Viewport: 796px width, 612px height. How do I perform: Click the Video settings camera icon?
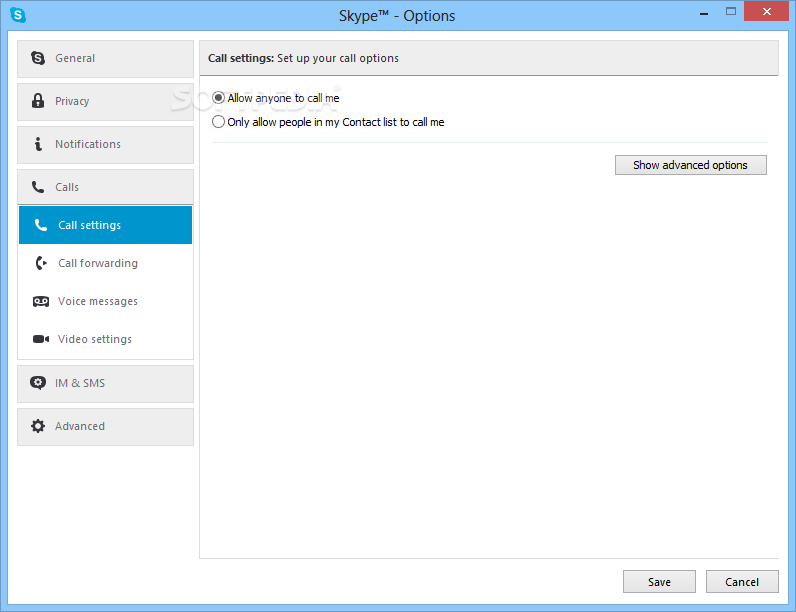click(41, 339)
